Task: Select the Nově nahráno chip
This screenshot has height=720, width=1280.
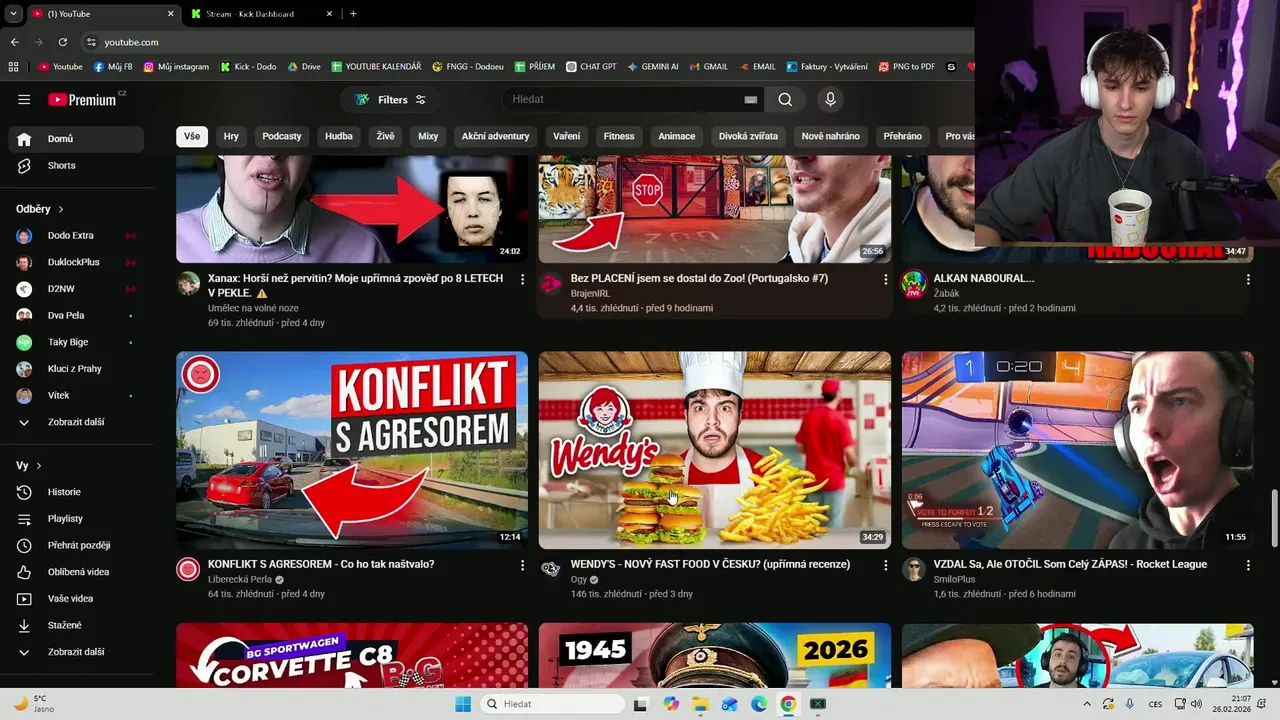Action: tap(831, 136)
